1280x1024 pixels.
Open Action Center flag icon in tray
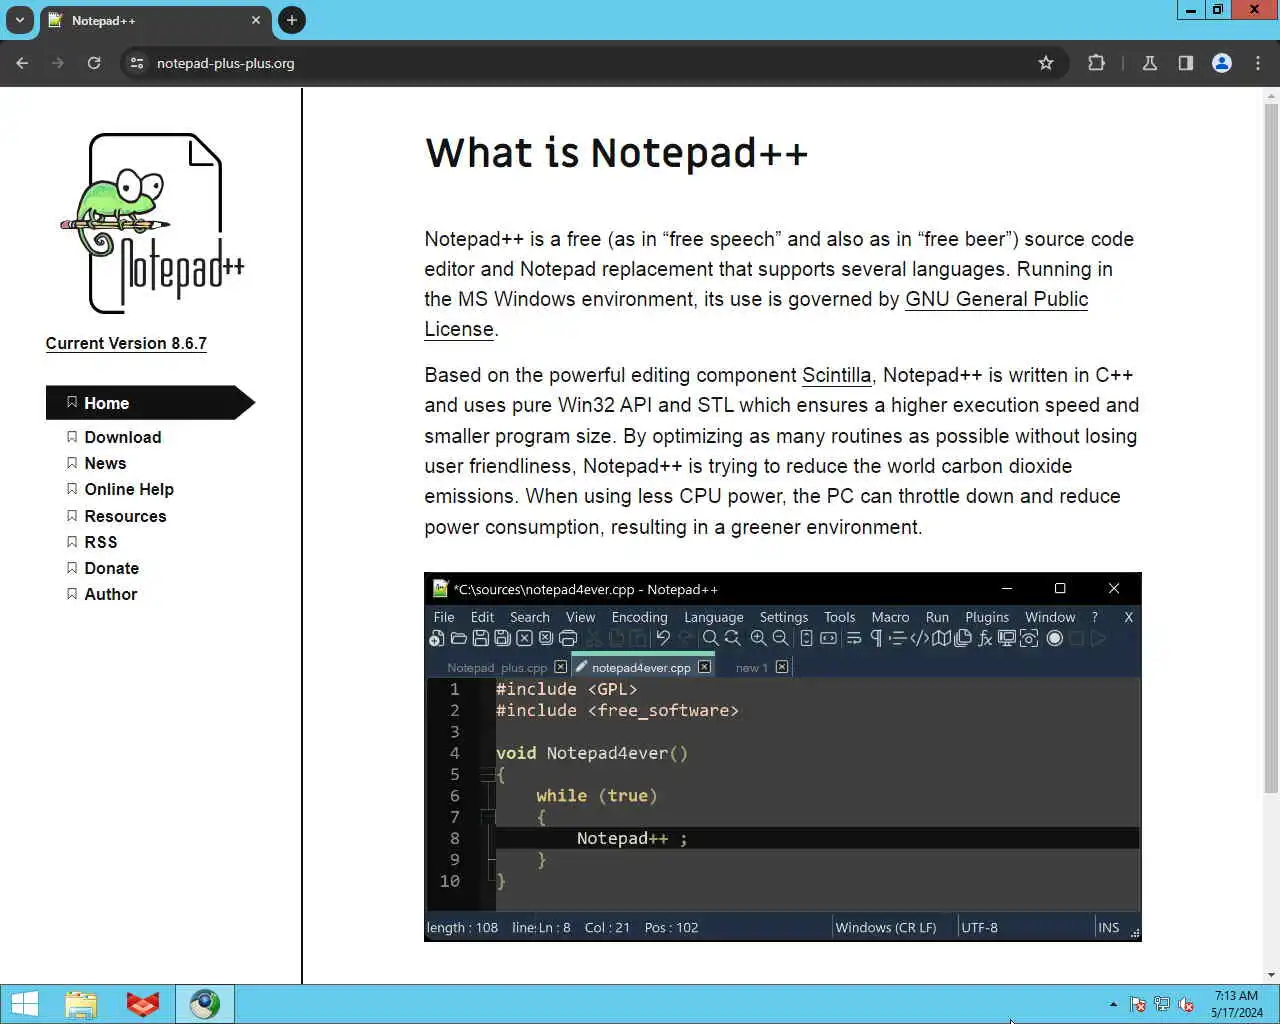(x=1138, y=1004)
